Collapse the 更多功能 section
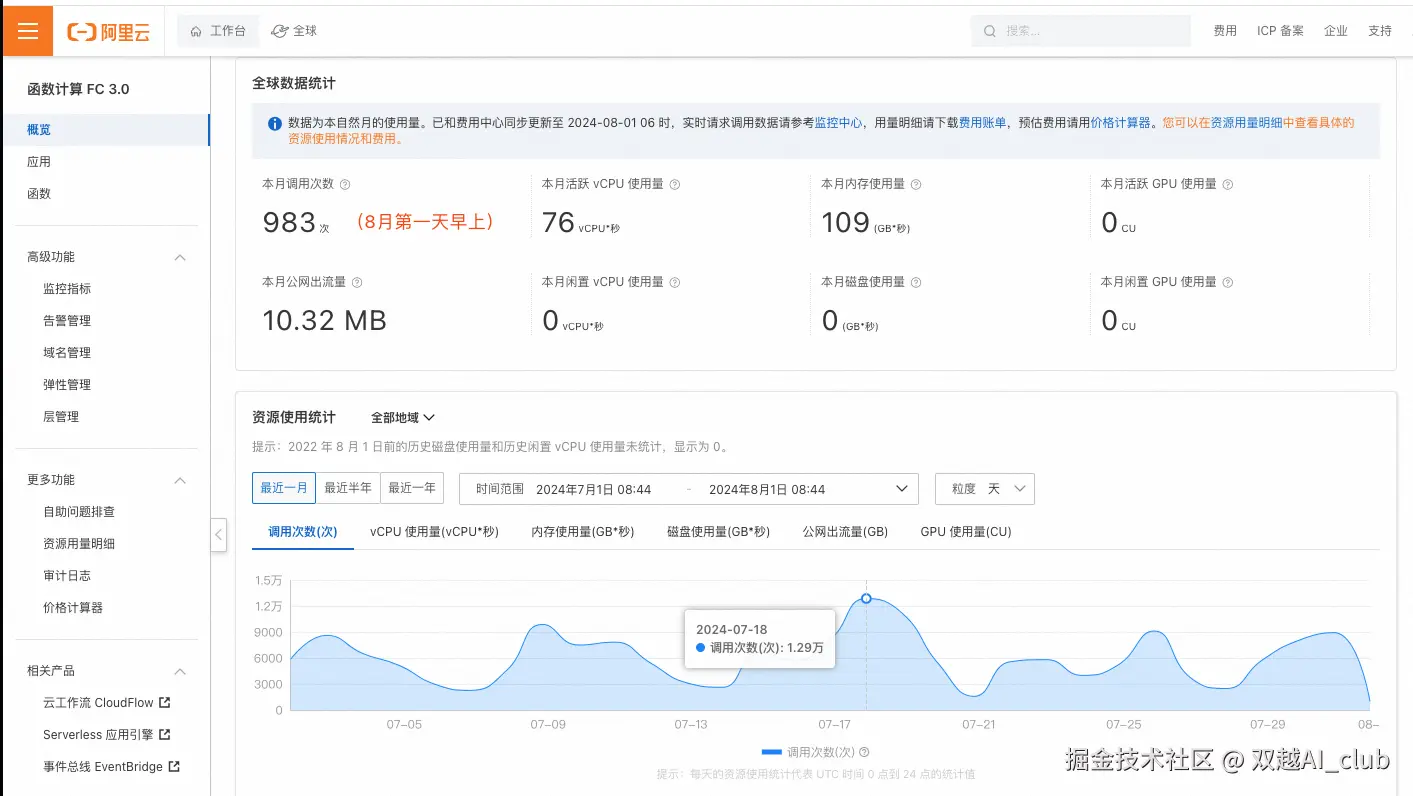This screenshot has width=1413, height=796. (180, 480)
